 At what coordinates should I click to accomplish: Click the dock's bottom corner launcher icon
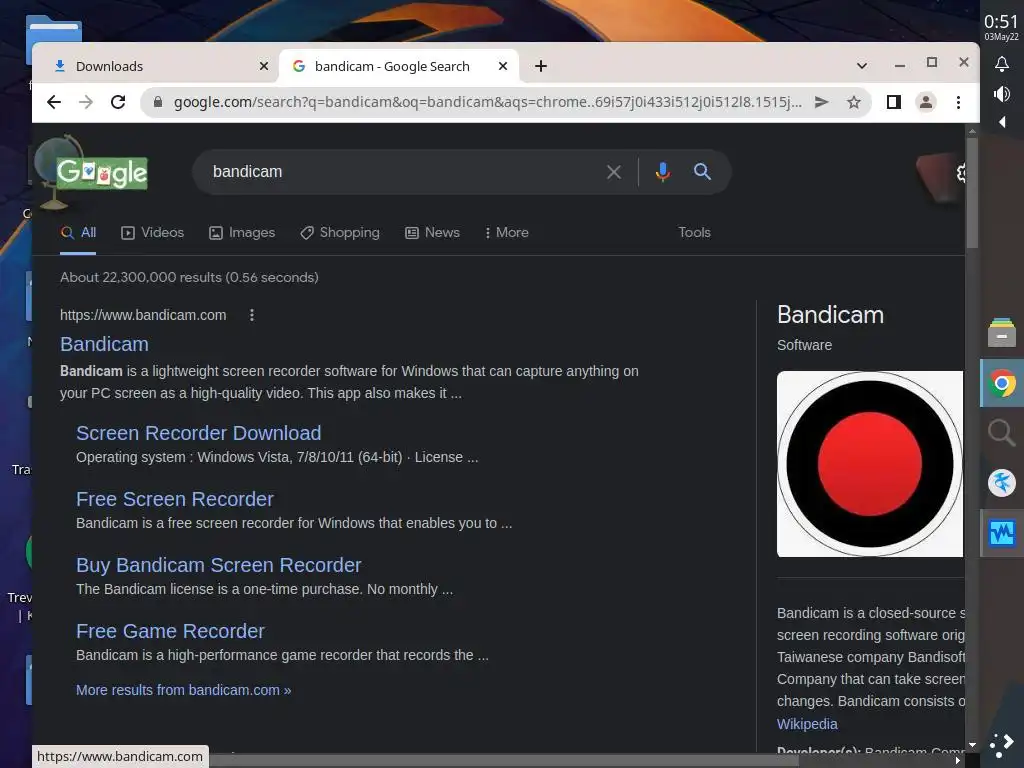pyautogui.click(x=1002, y=745)
